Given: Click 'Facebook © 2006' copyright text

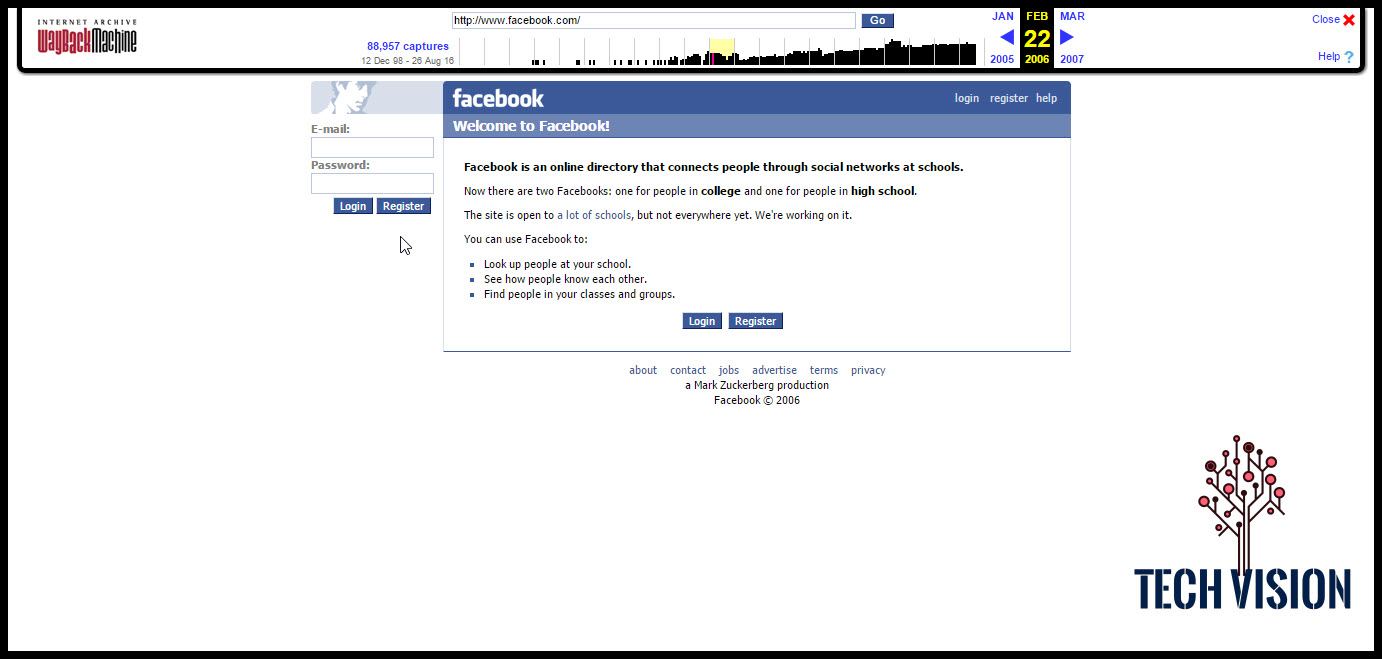Looking at the screenshot, I should (x=757, y=400).
